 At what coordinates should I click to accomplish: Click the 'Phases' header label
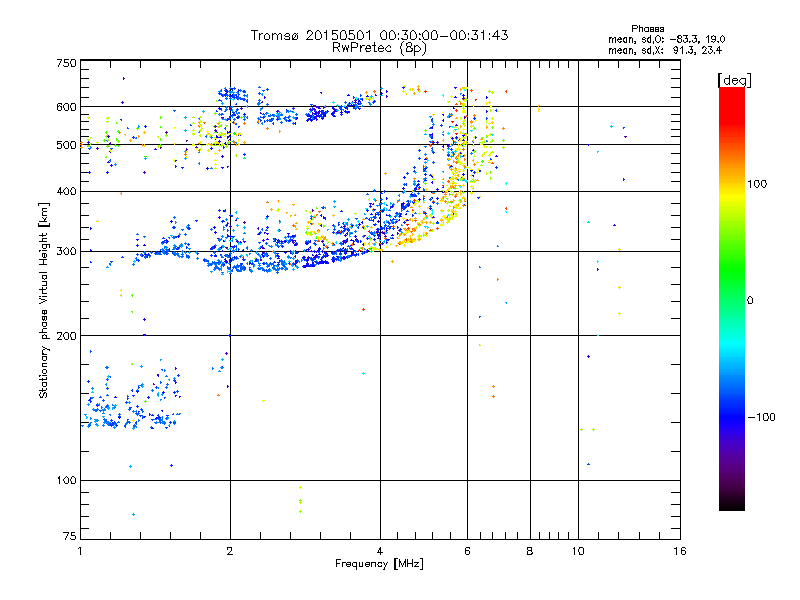click(647, 29)
